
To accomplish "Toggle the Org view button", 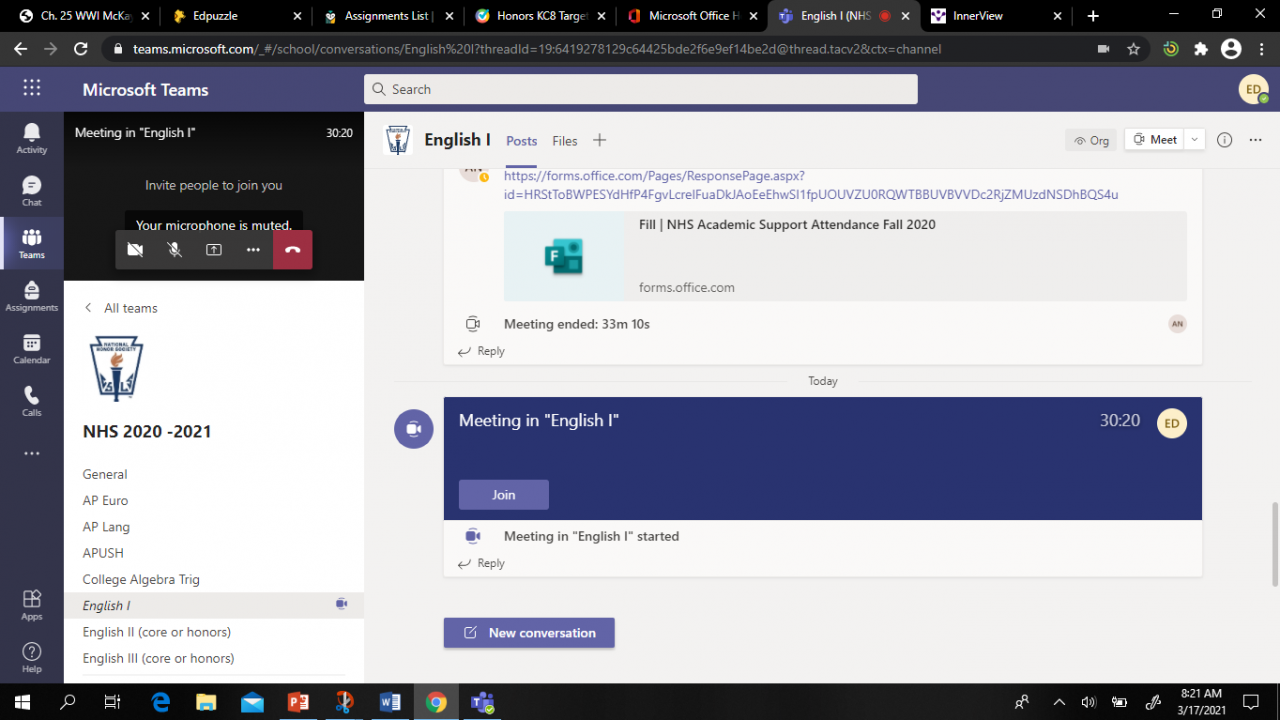I will pyautogui.click(x=1090, y=140).
